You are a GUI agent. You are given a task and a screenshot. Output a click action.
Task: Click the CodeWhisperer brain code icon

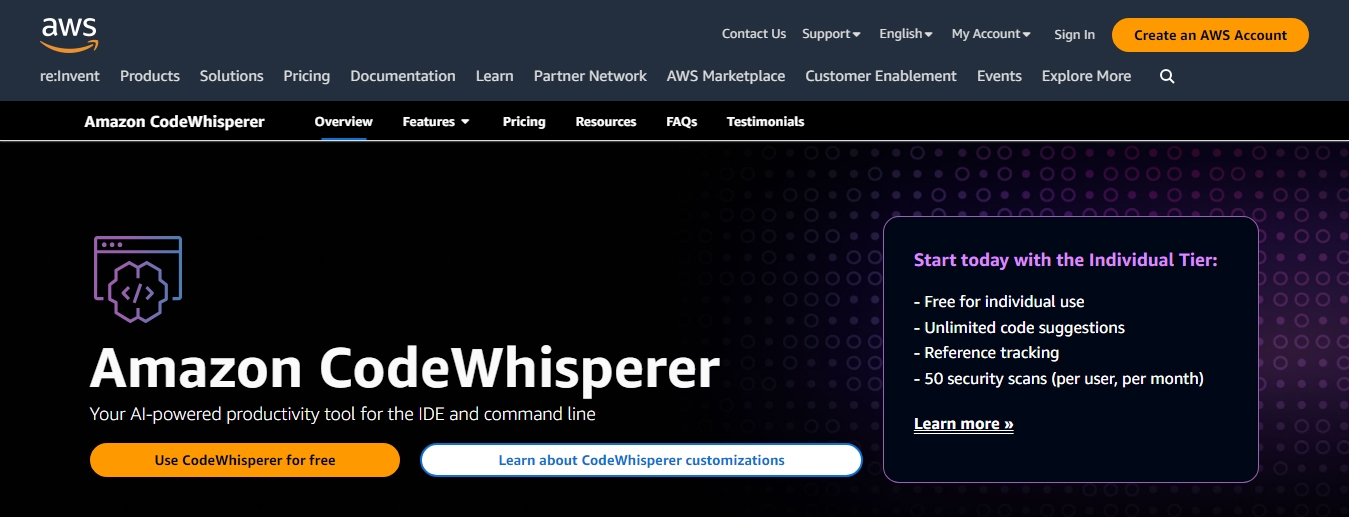138,279
